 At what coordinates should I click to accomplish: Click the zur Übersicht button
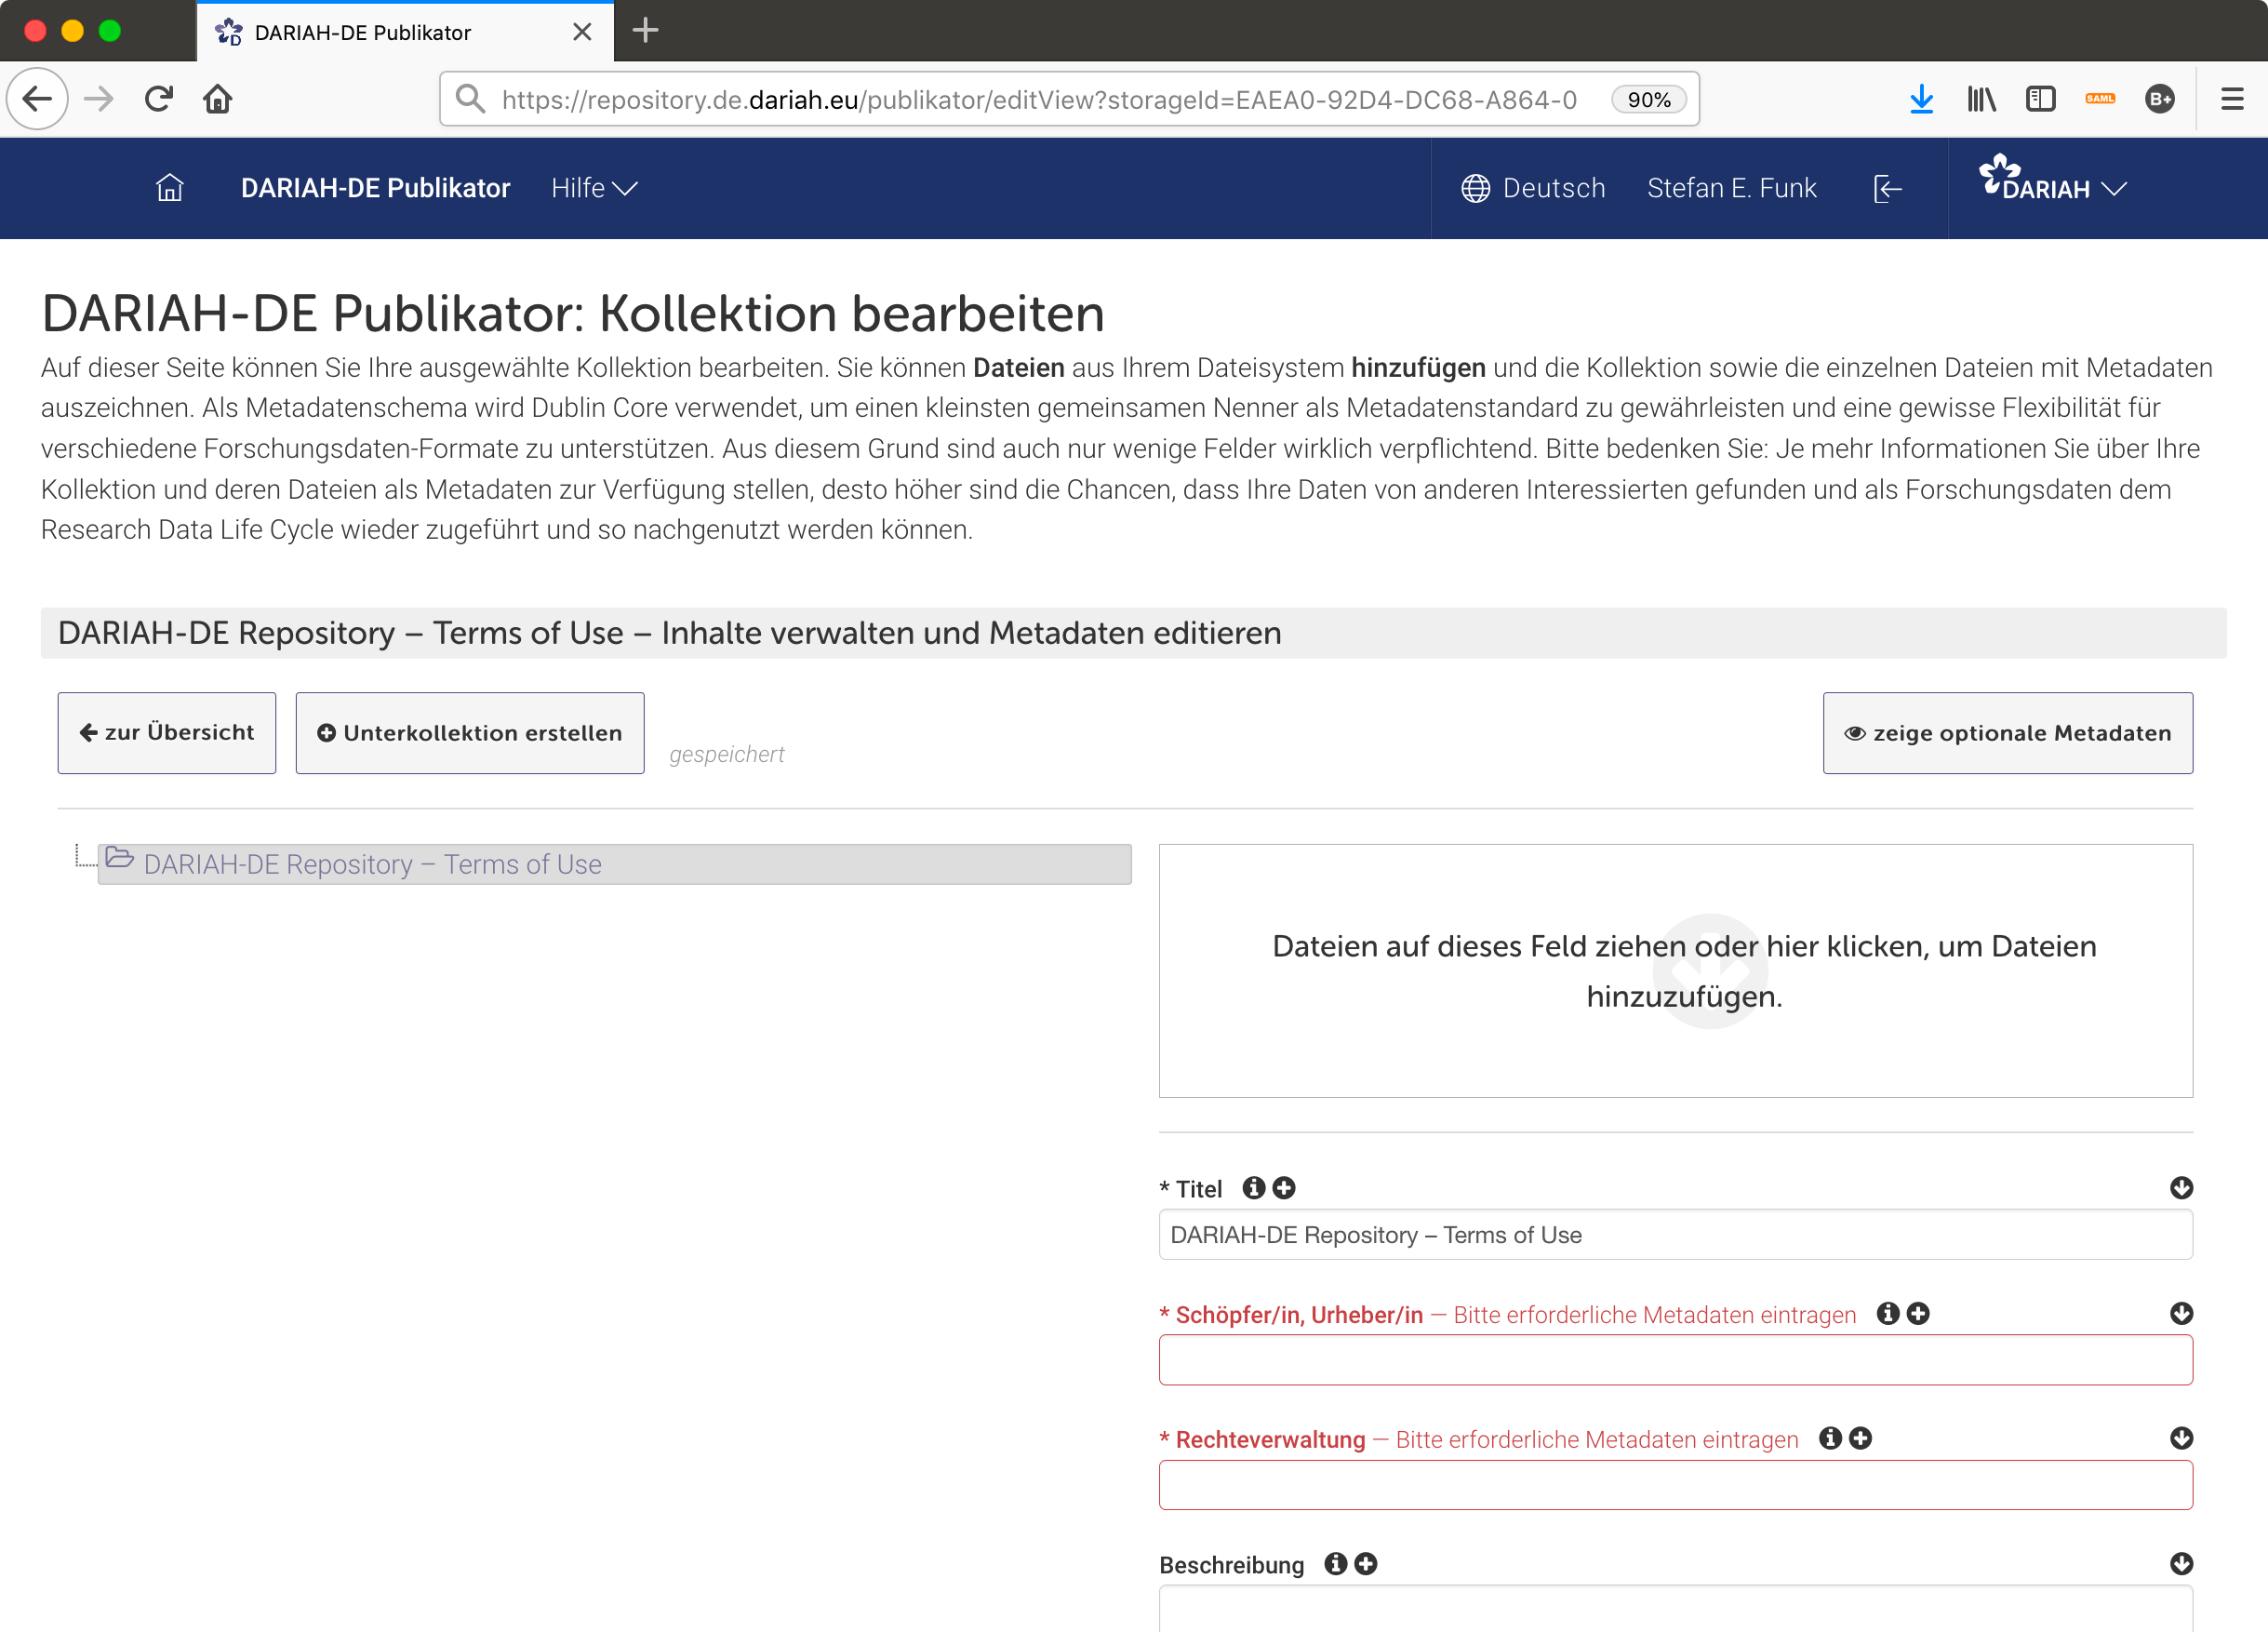click(166, 732)
